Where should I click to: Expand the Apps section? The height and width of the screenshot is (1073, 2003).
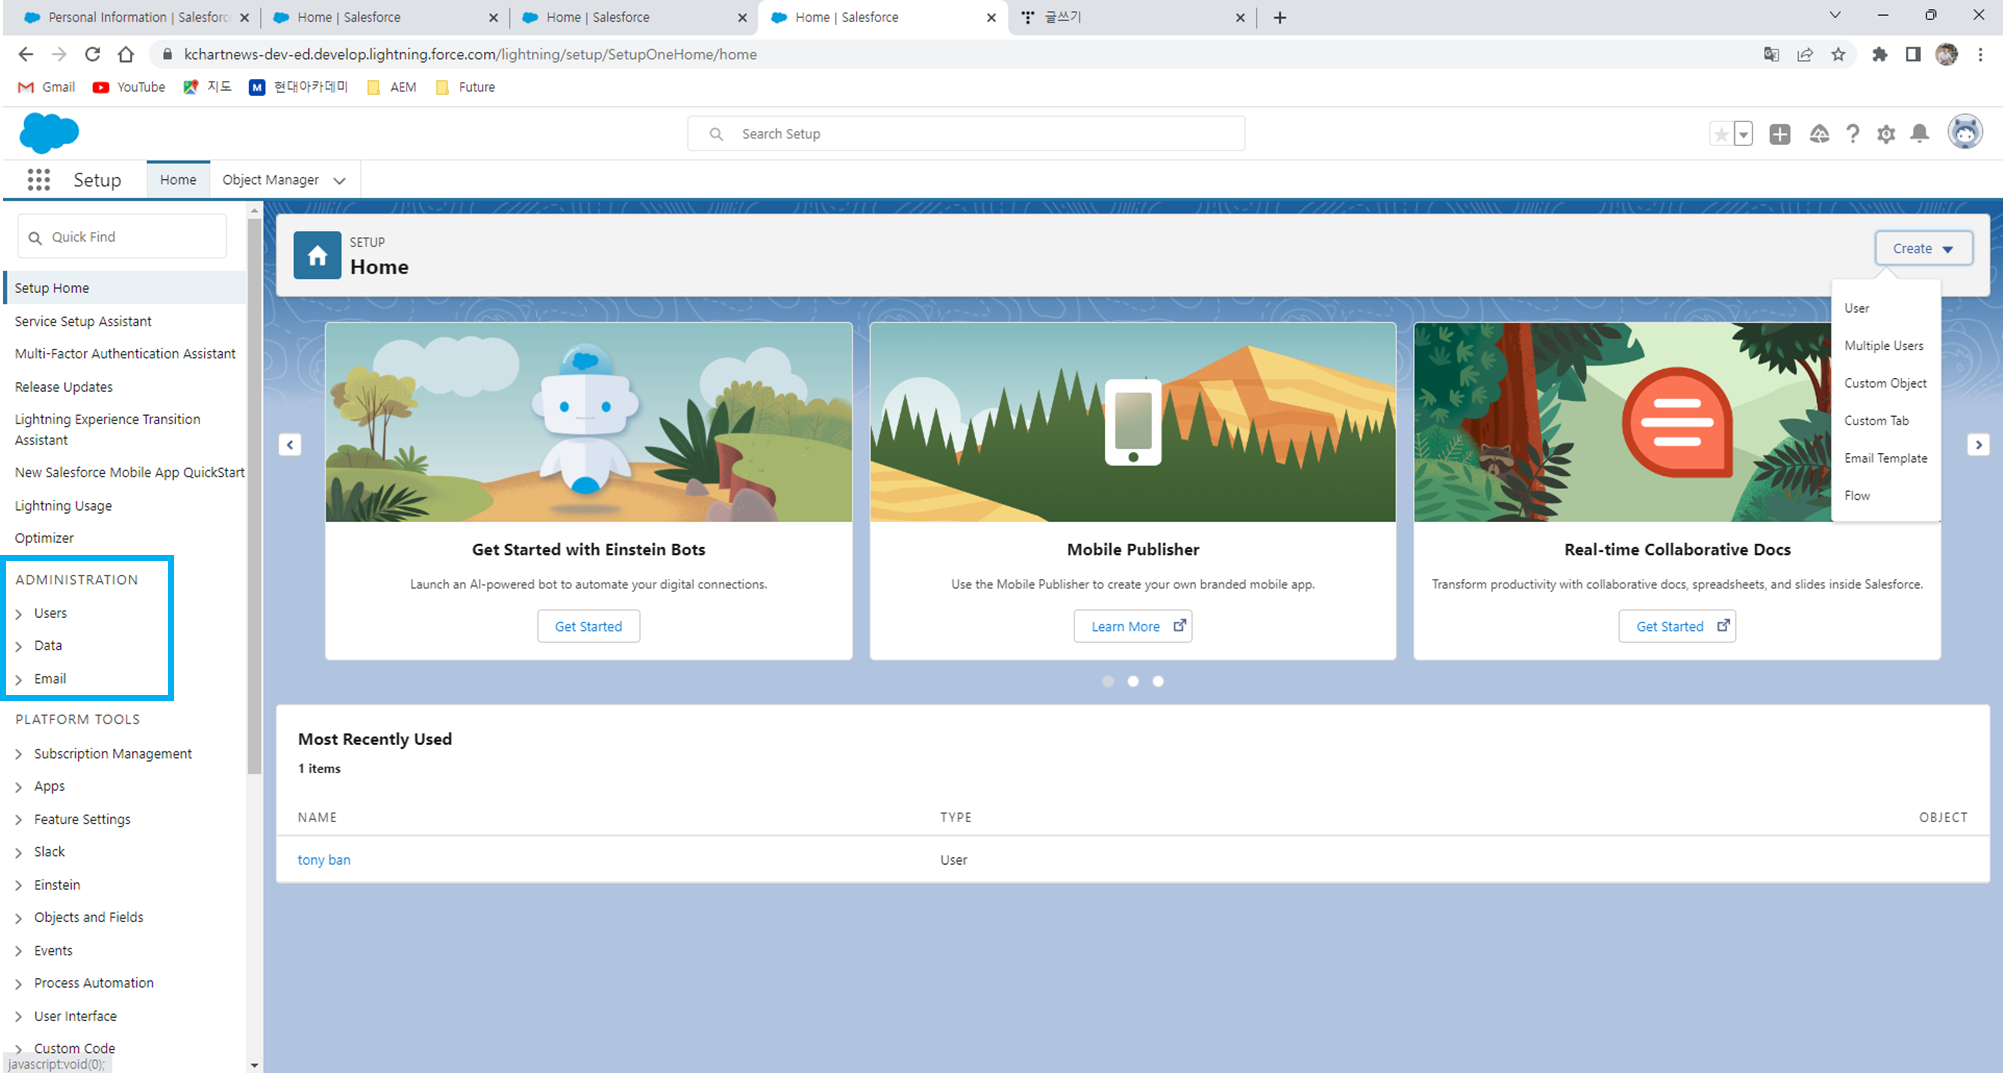(x=19, y=787)
